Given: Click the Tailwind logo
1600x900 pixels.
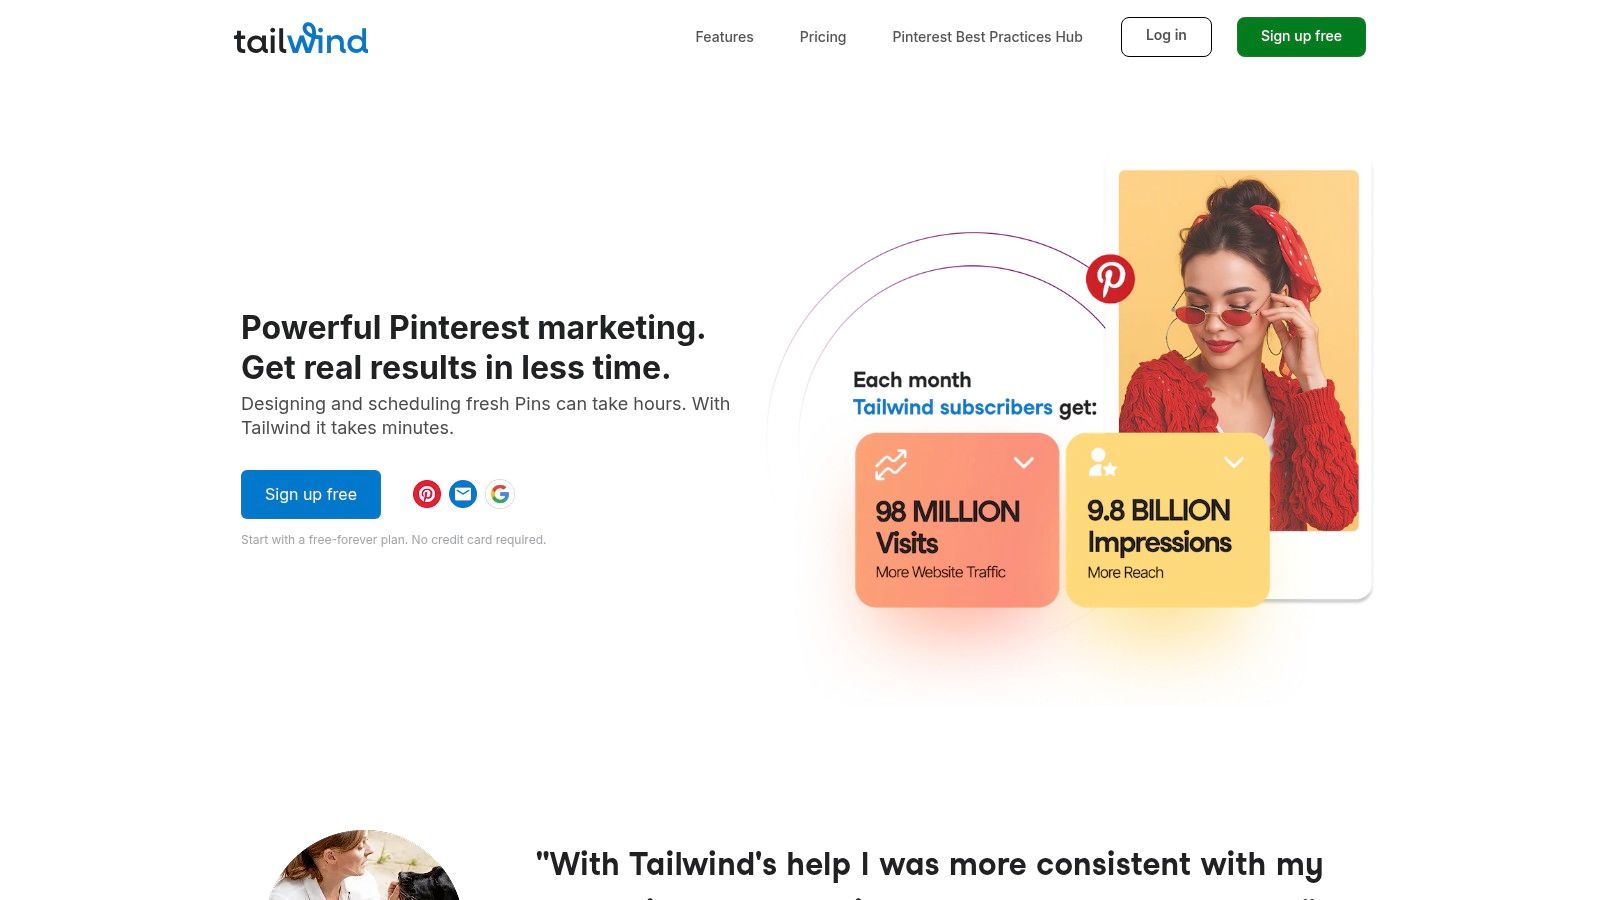Looking at the screenshot, I should coord(301,38).
